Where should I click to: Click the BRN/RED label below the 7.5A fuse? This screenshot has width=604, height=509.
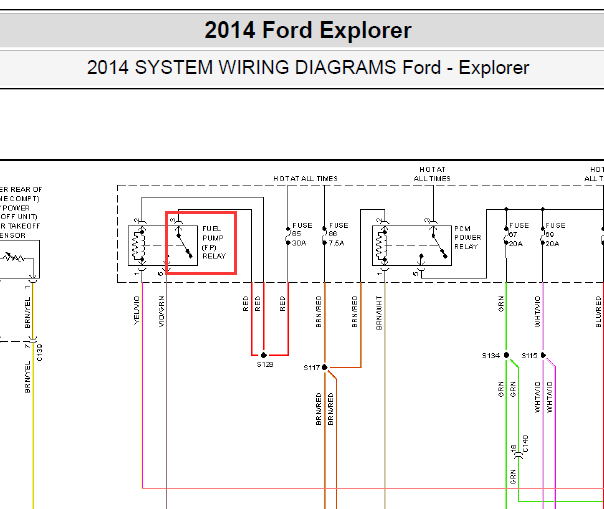pyautogui.click(x=318, y=311)
